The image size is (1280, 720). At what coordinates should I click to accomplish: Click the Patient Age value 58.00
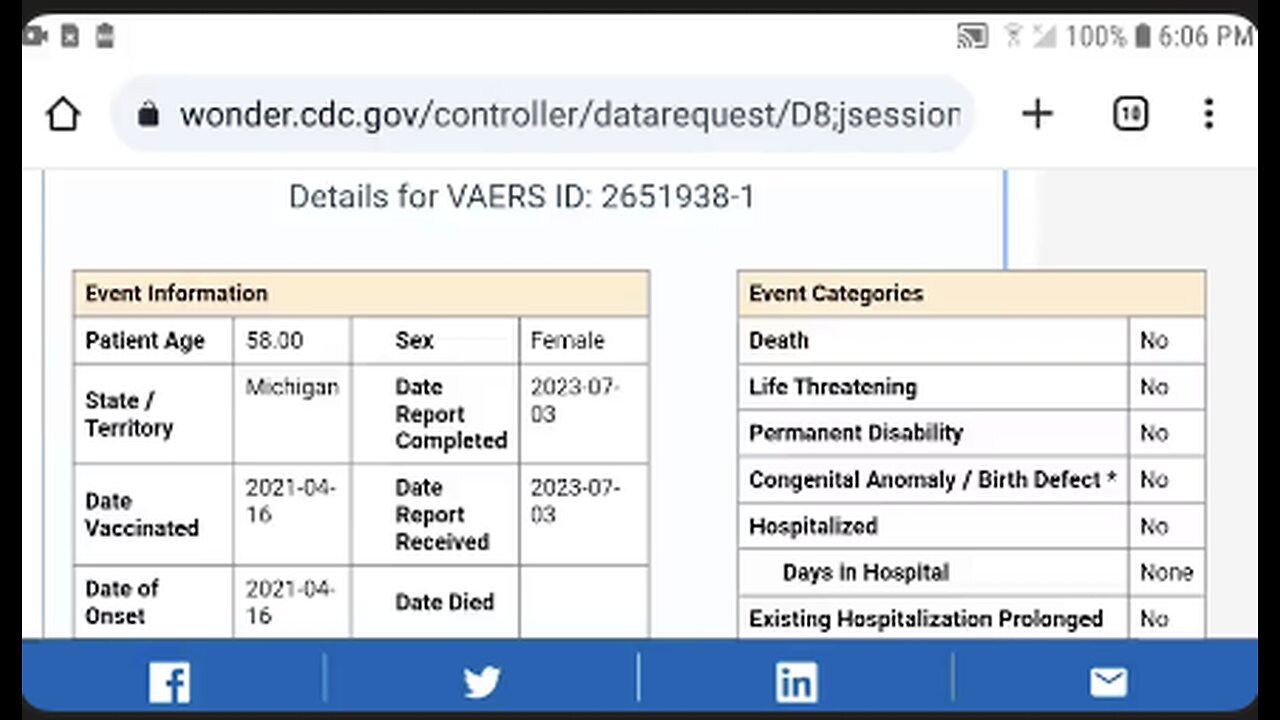[275, 341]
